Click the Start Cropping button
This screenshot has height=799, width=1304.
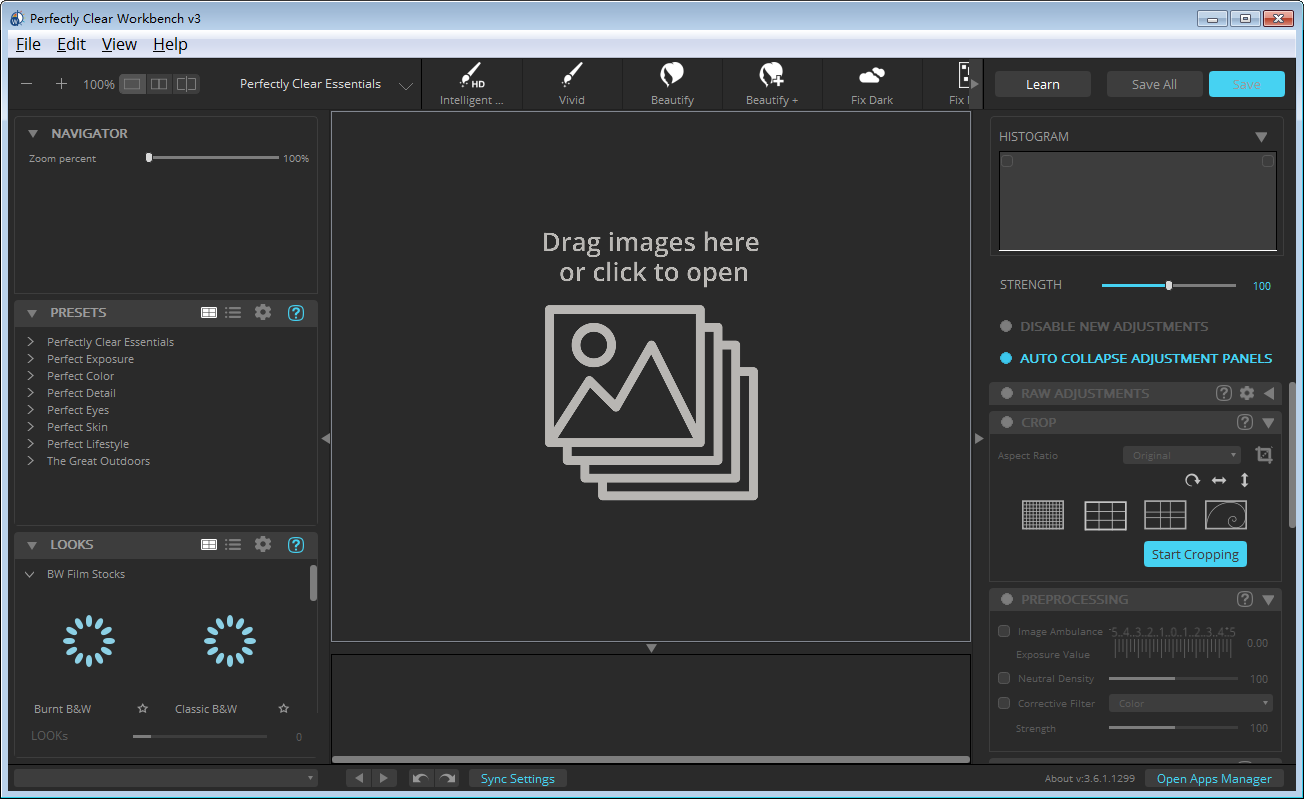click(1195, 554)
